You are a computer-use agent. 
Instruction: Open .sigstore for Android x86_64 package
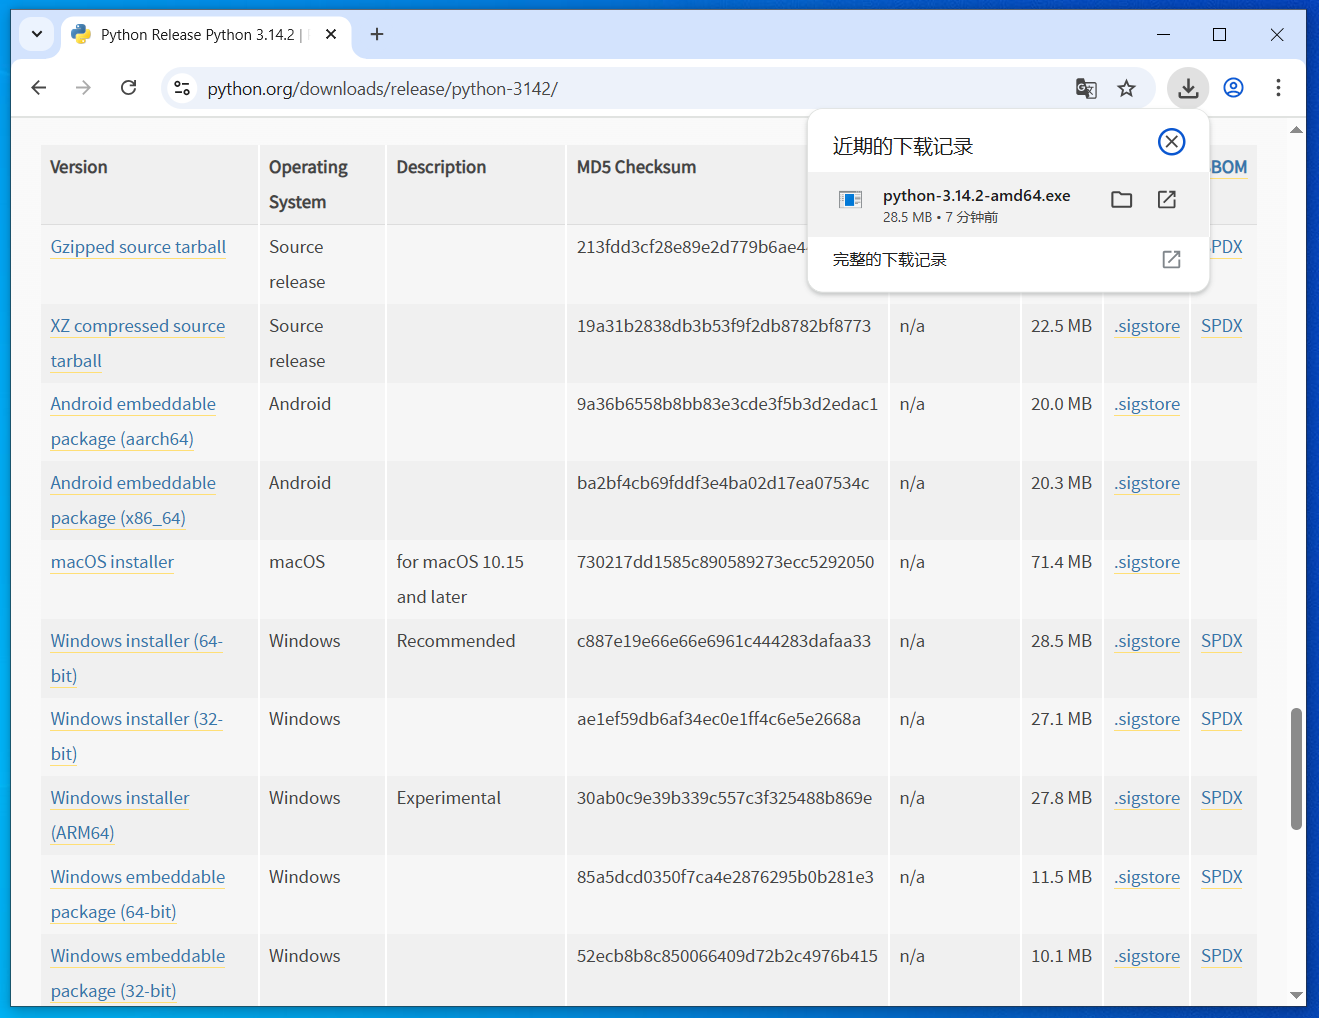(x=1147, y=483)
